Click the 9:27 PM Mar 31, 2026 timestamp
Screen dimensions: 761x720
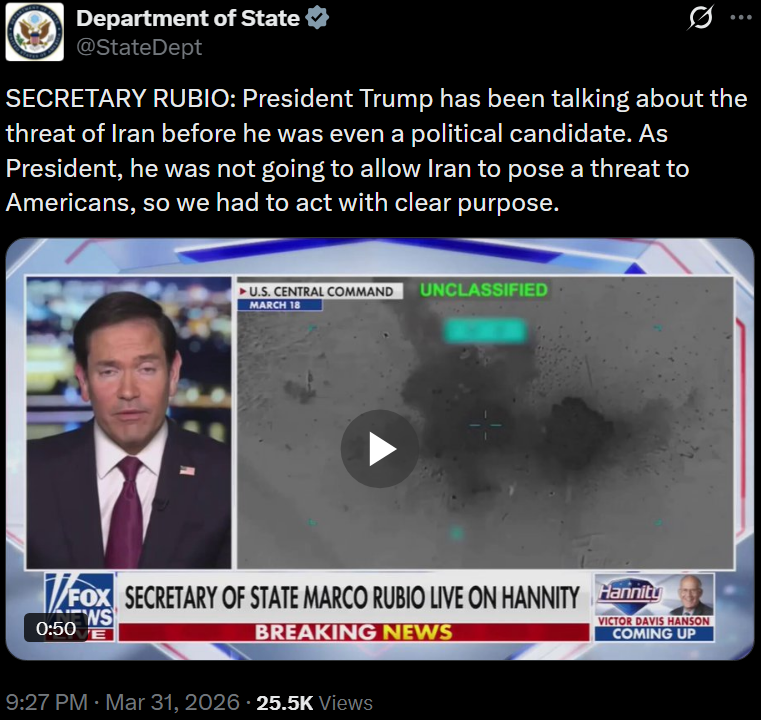click(123, 703)
